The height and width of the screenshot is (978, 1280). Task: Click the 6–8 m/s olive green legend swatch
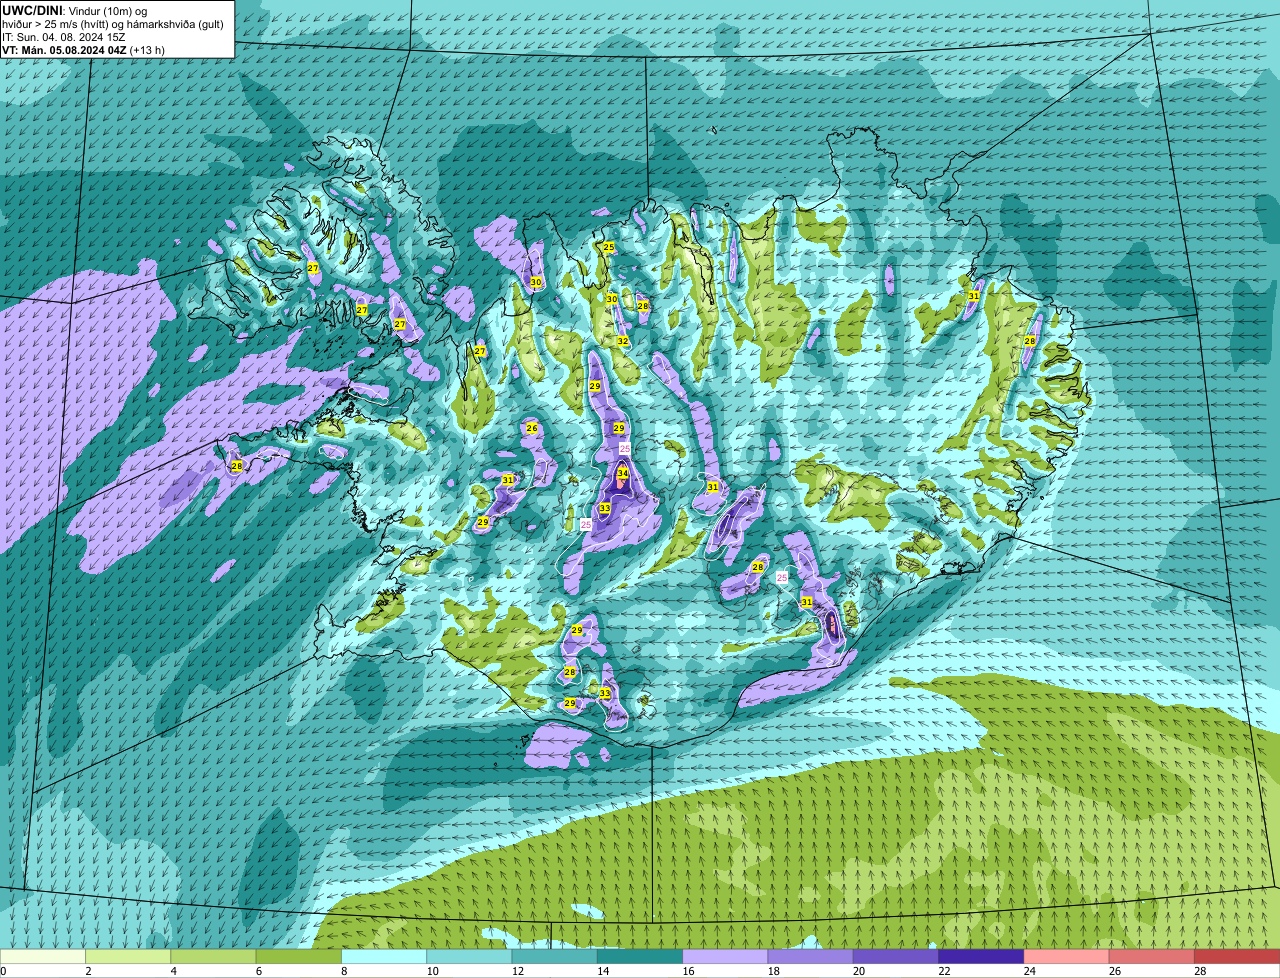[x=298, y=957]
